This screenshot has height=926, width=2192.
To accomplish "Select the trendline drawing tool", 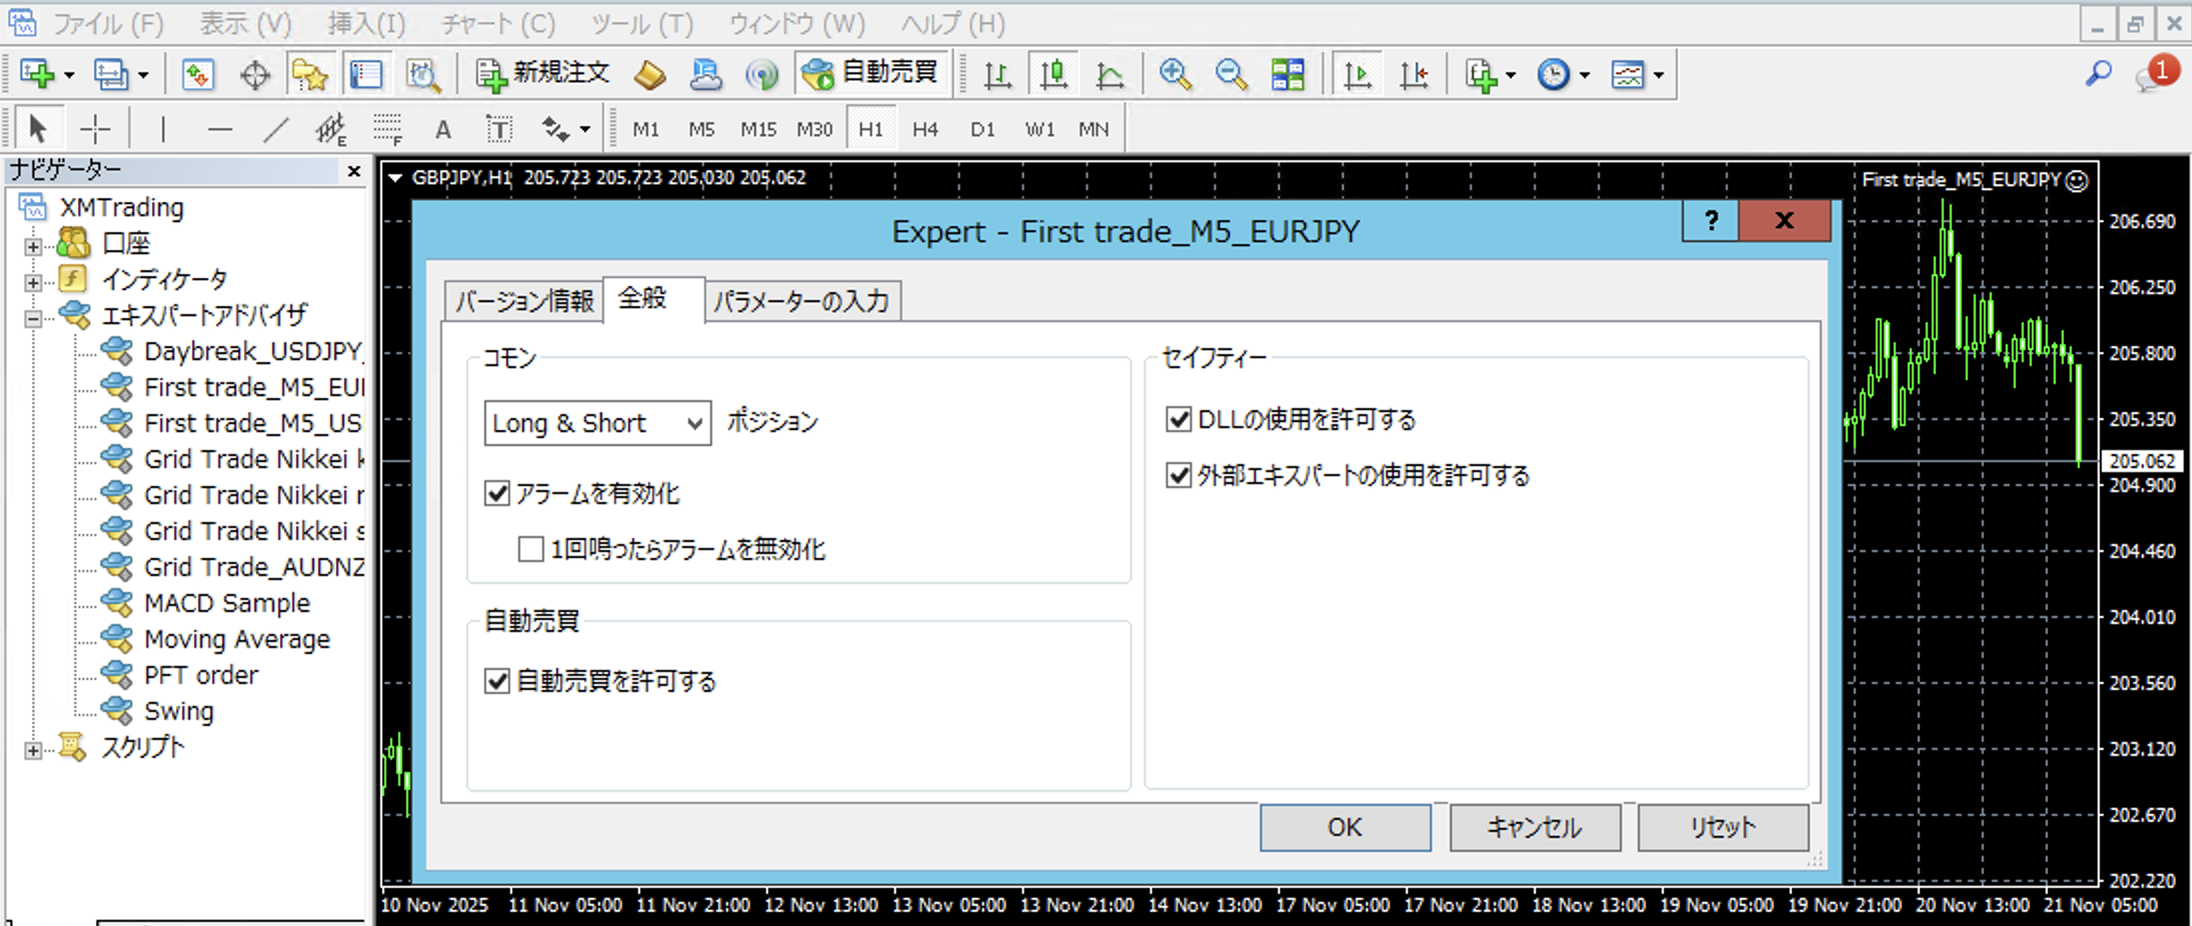I will [275, 129].
